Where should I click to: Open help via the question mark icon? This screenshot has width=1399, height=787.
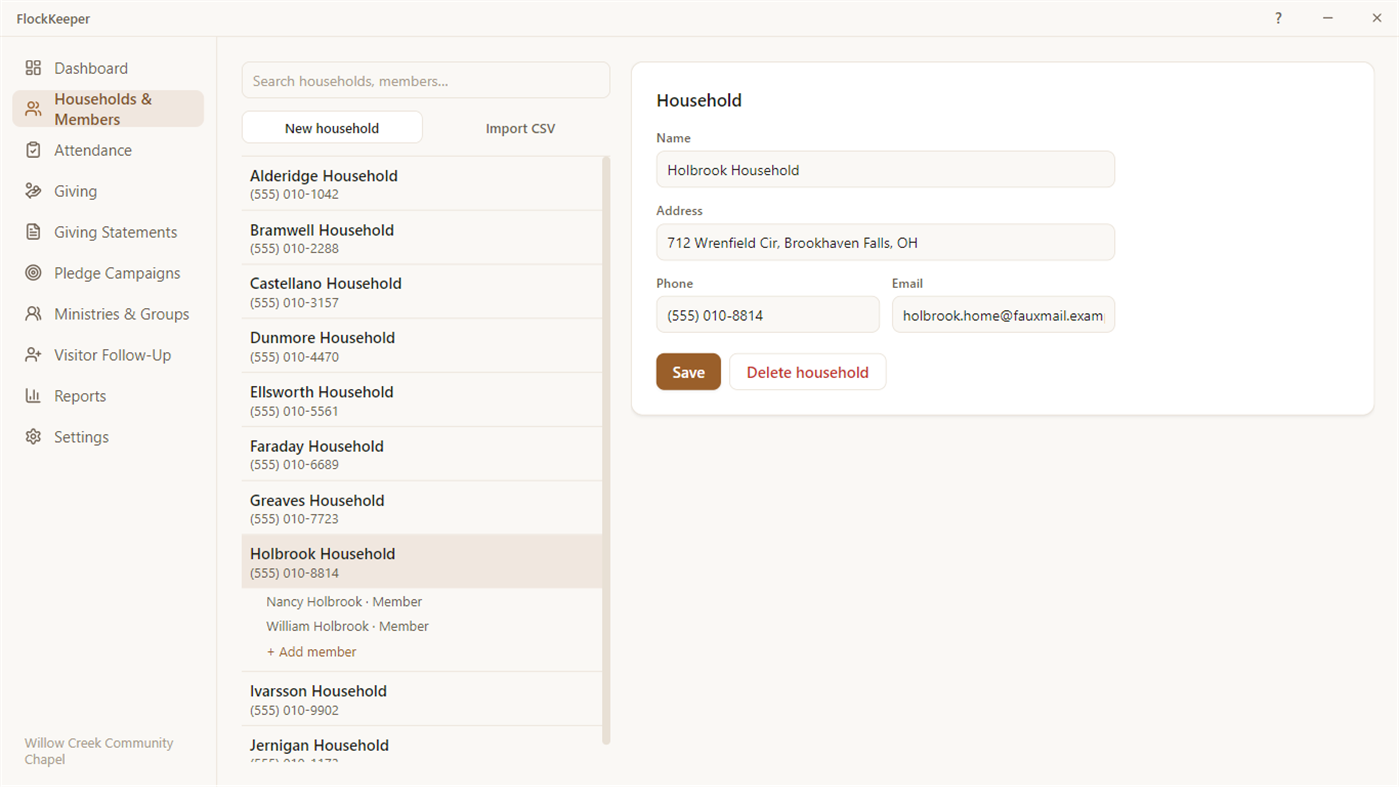click(1278, 18)
